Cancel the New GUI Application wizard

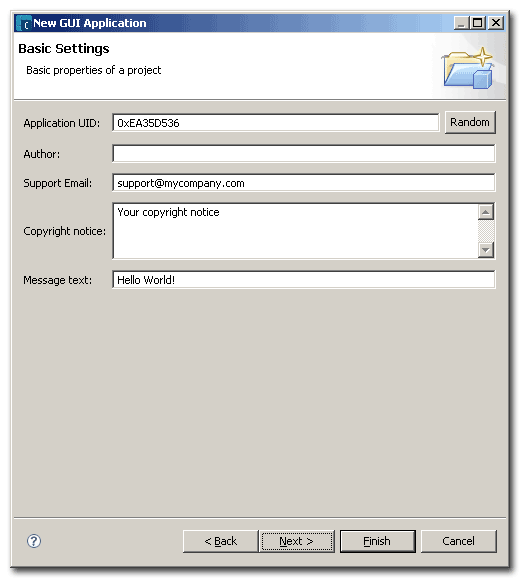(458, 541)
